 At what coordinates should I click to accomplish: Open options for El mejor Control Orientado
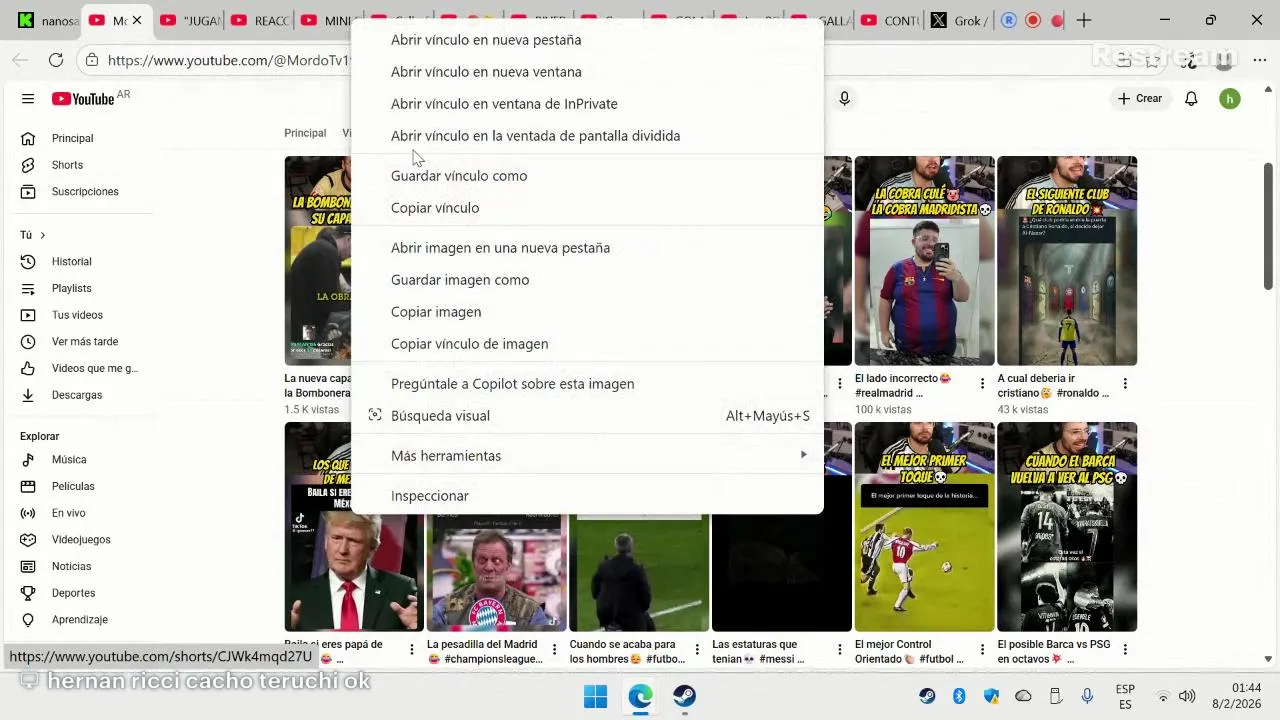(x=982, y=649)
